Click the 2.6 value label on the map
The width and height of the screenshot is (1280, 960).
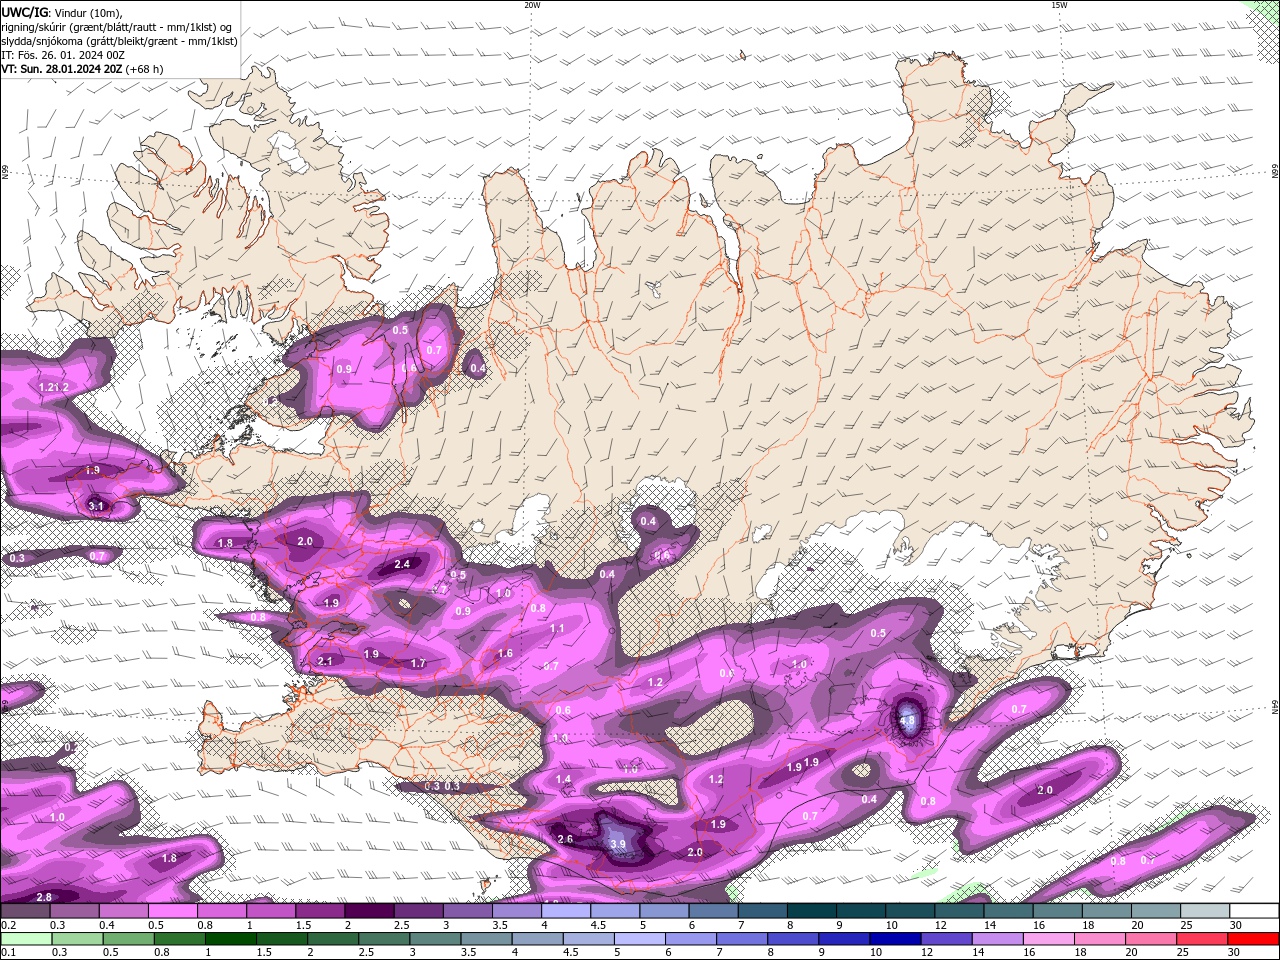[565, 839]
